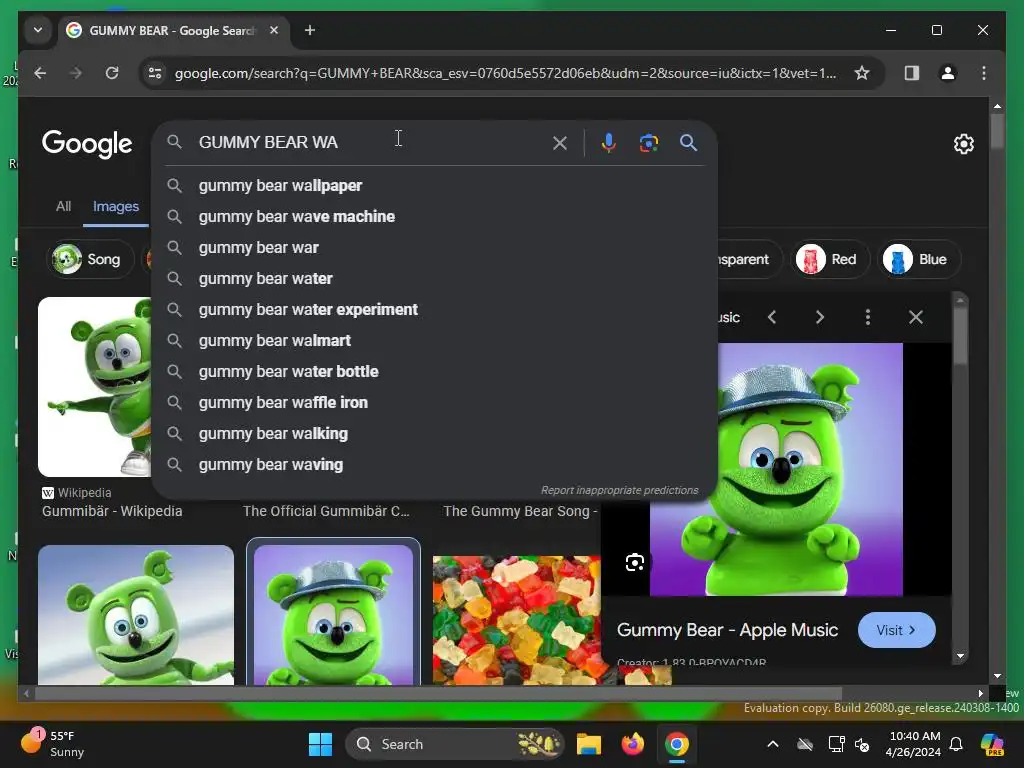Open a new browser tab
Viewport: 1024px width, 768px height.
pyautogui.click(x=310, y=30)
